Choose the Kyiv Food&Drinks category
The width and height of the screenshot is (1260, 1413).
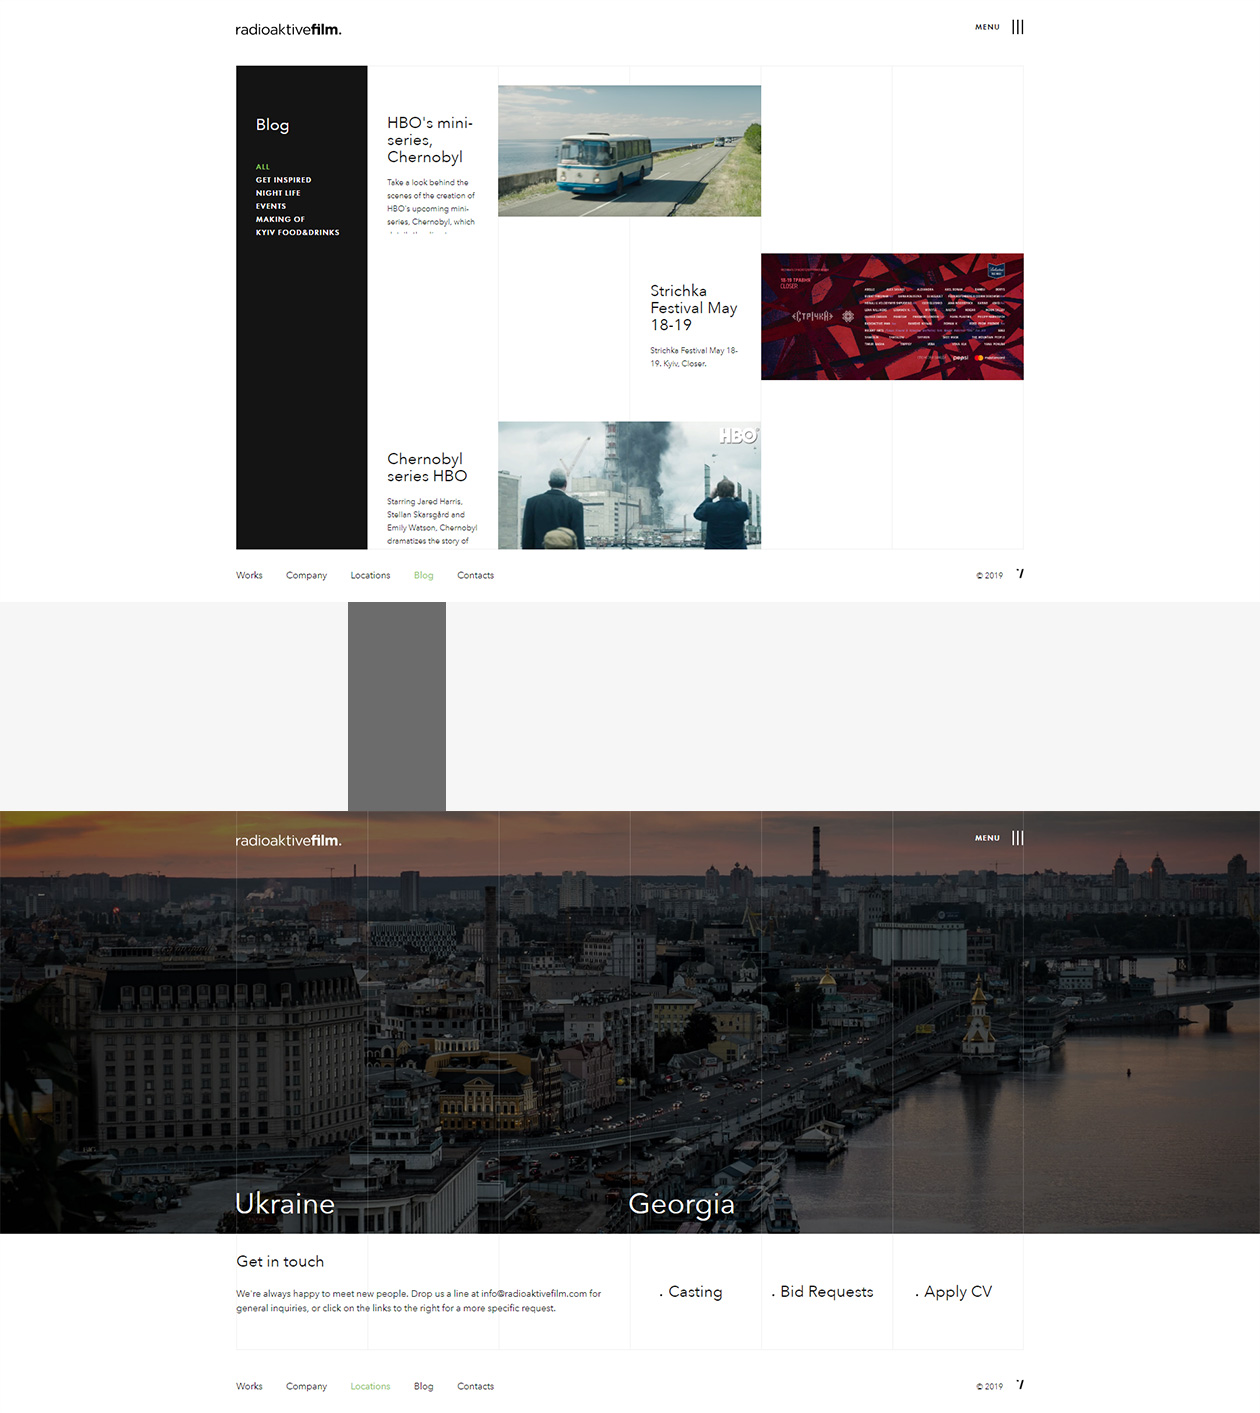297,232
